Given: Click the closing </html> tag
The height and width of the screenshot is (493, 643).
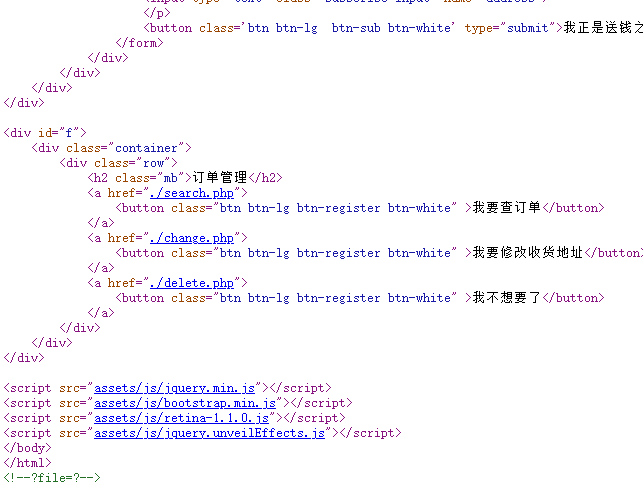Looking at the screenshot, I should (27, 463).
